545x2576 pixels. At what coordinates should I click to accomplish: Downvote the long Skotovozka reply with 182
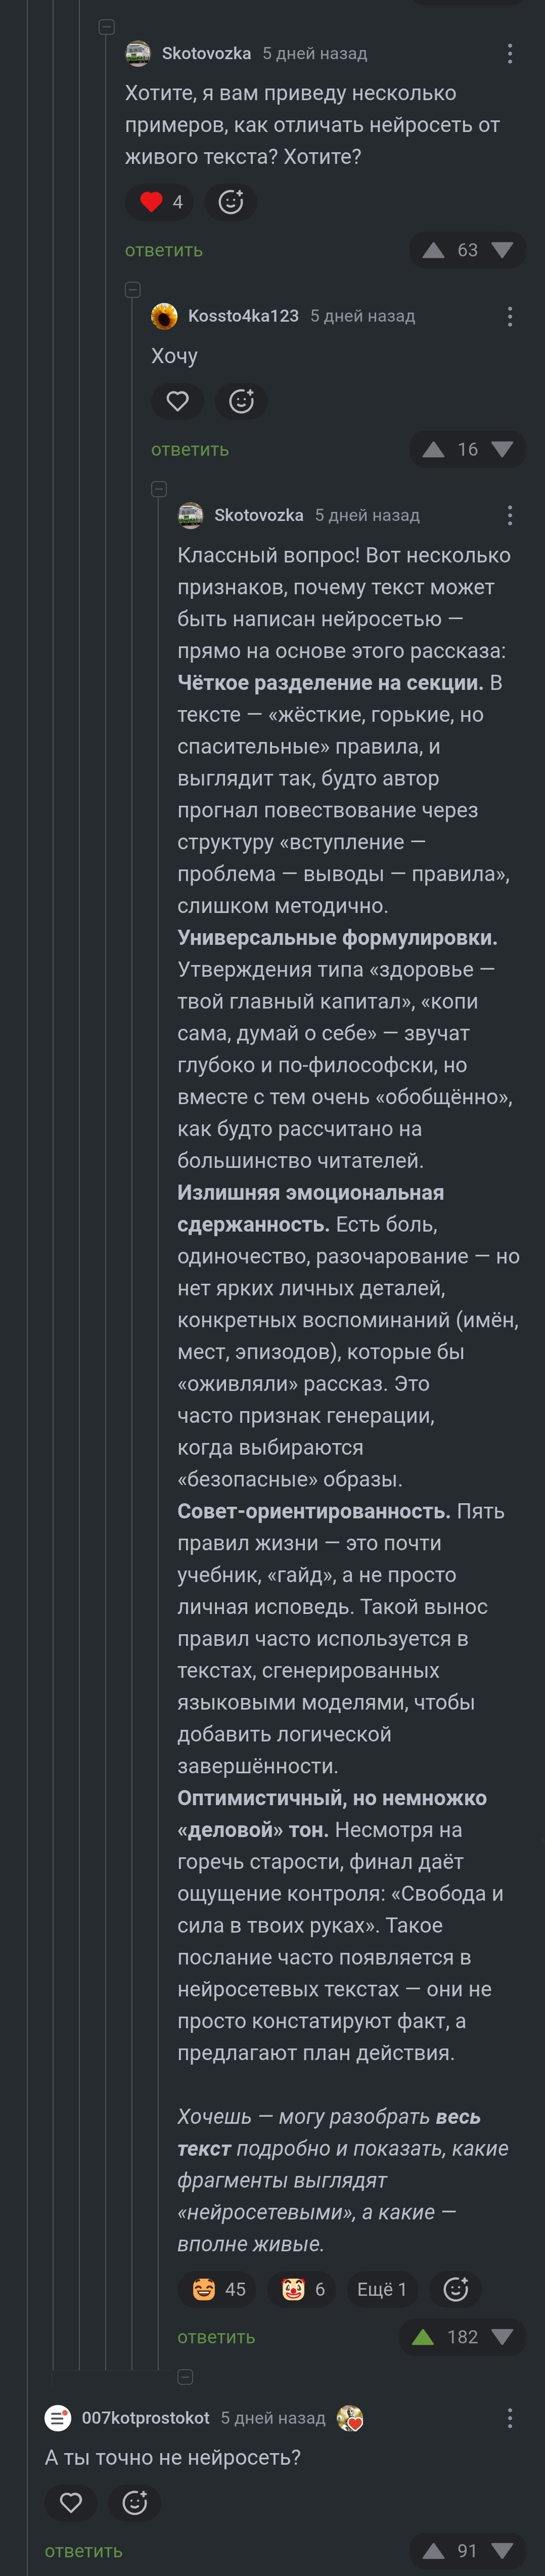tap(502, 2337)
